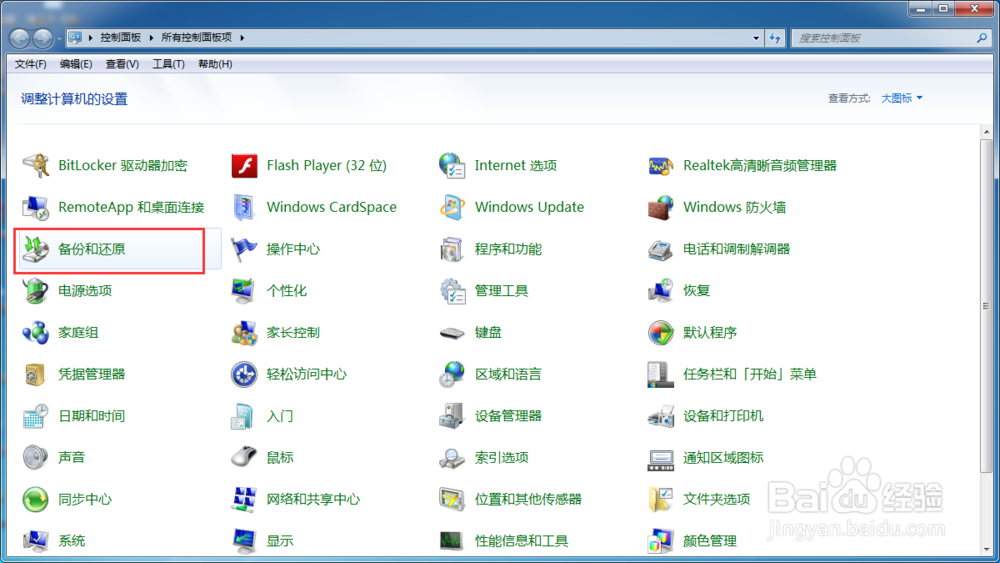Click 所有控制面板项 breadcrumb segment
This screenshot has height=563, width=1000.
[196, 38]
